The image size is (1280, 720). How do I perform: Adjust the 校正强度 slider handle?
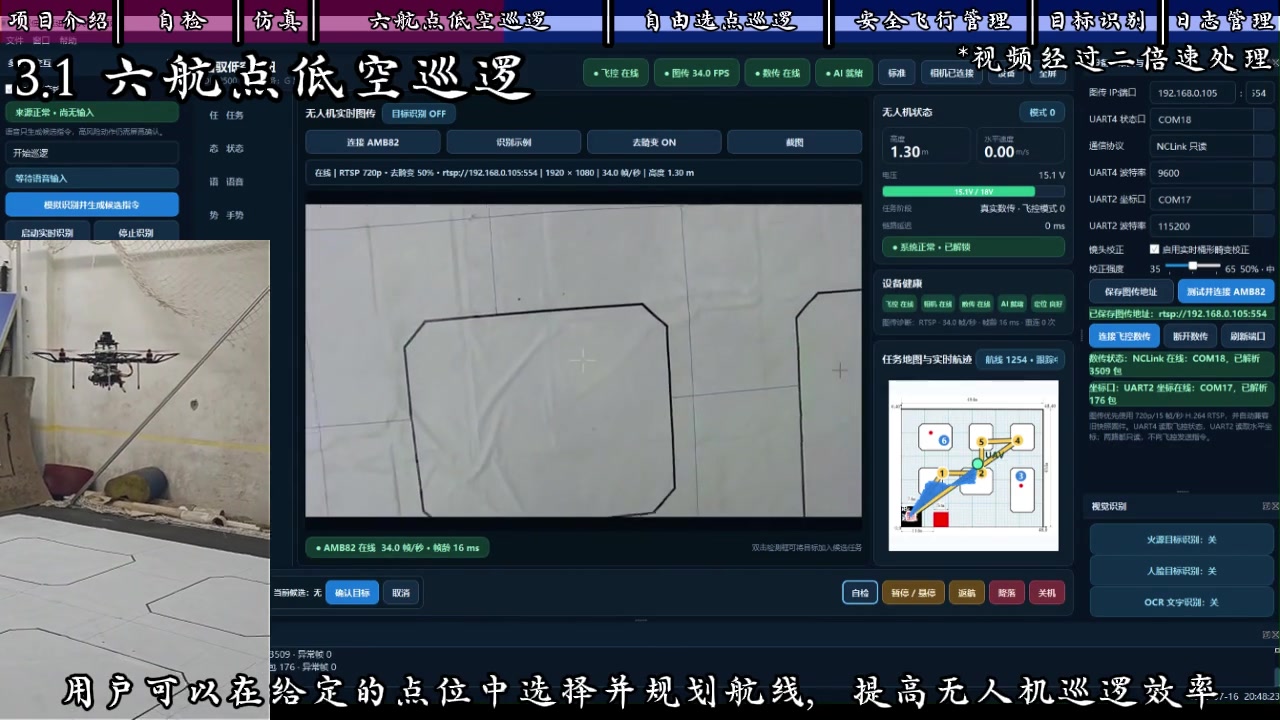[1193, 266]
